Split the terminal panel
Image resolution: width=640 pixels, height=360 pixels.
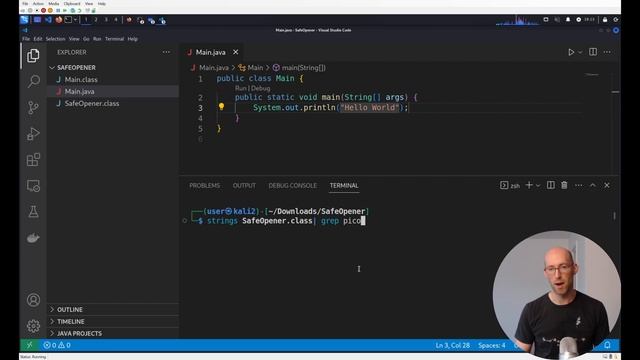[x=551, y=185]
